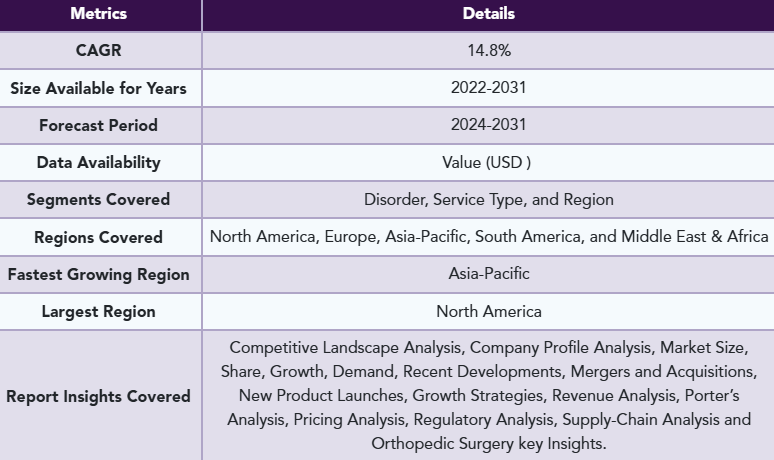Viewport: 774px width, 460px height.
Task: Click the 2022-2031 value cell
Action: click(x=488, y=88)
